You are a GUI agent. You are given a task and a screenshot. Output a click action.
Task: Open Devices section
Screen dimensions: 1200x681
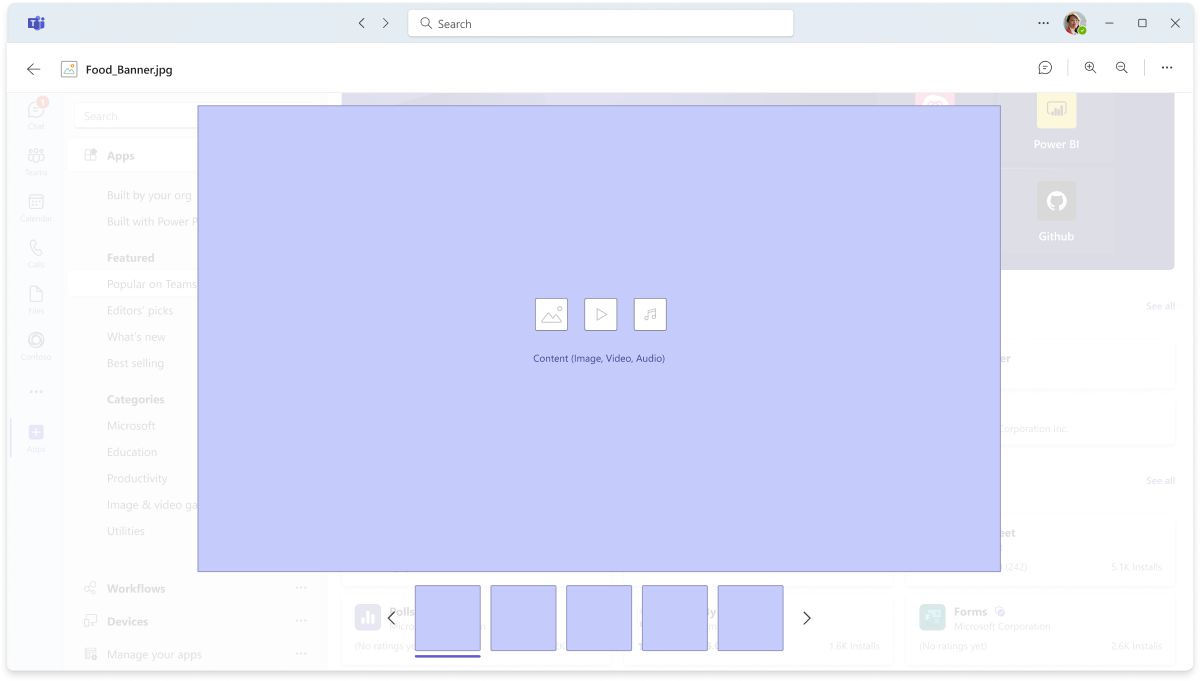tap(127, 622)
